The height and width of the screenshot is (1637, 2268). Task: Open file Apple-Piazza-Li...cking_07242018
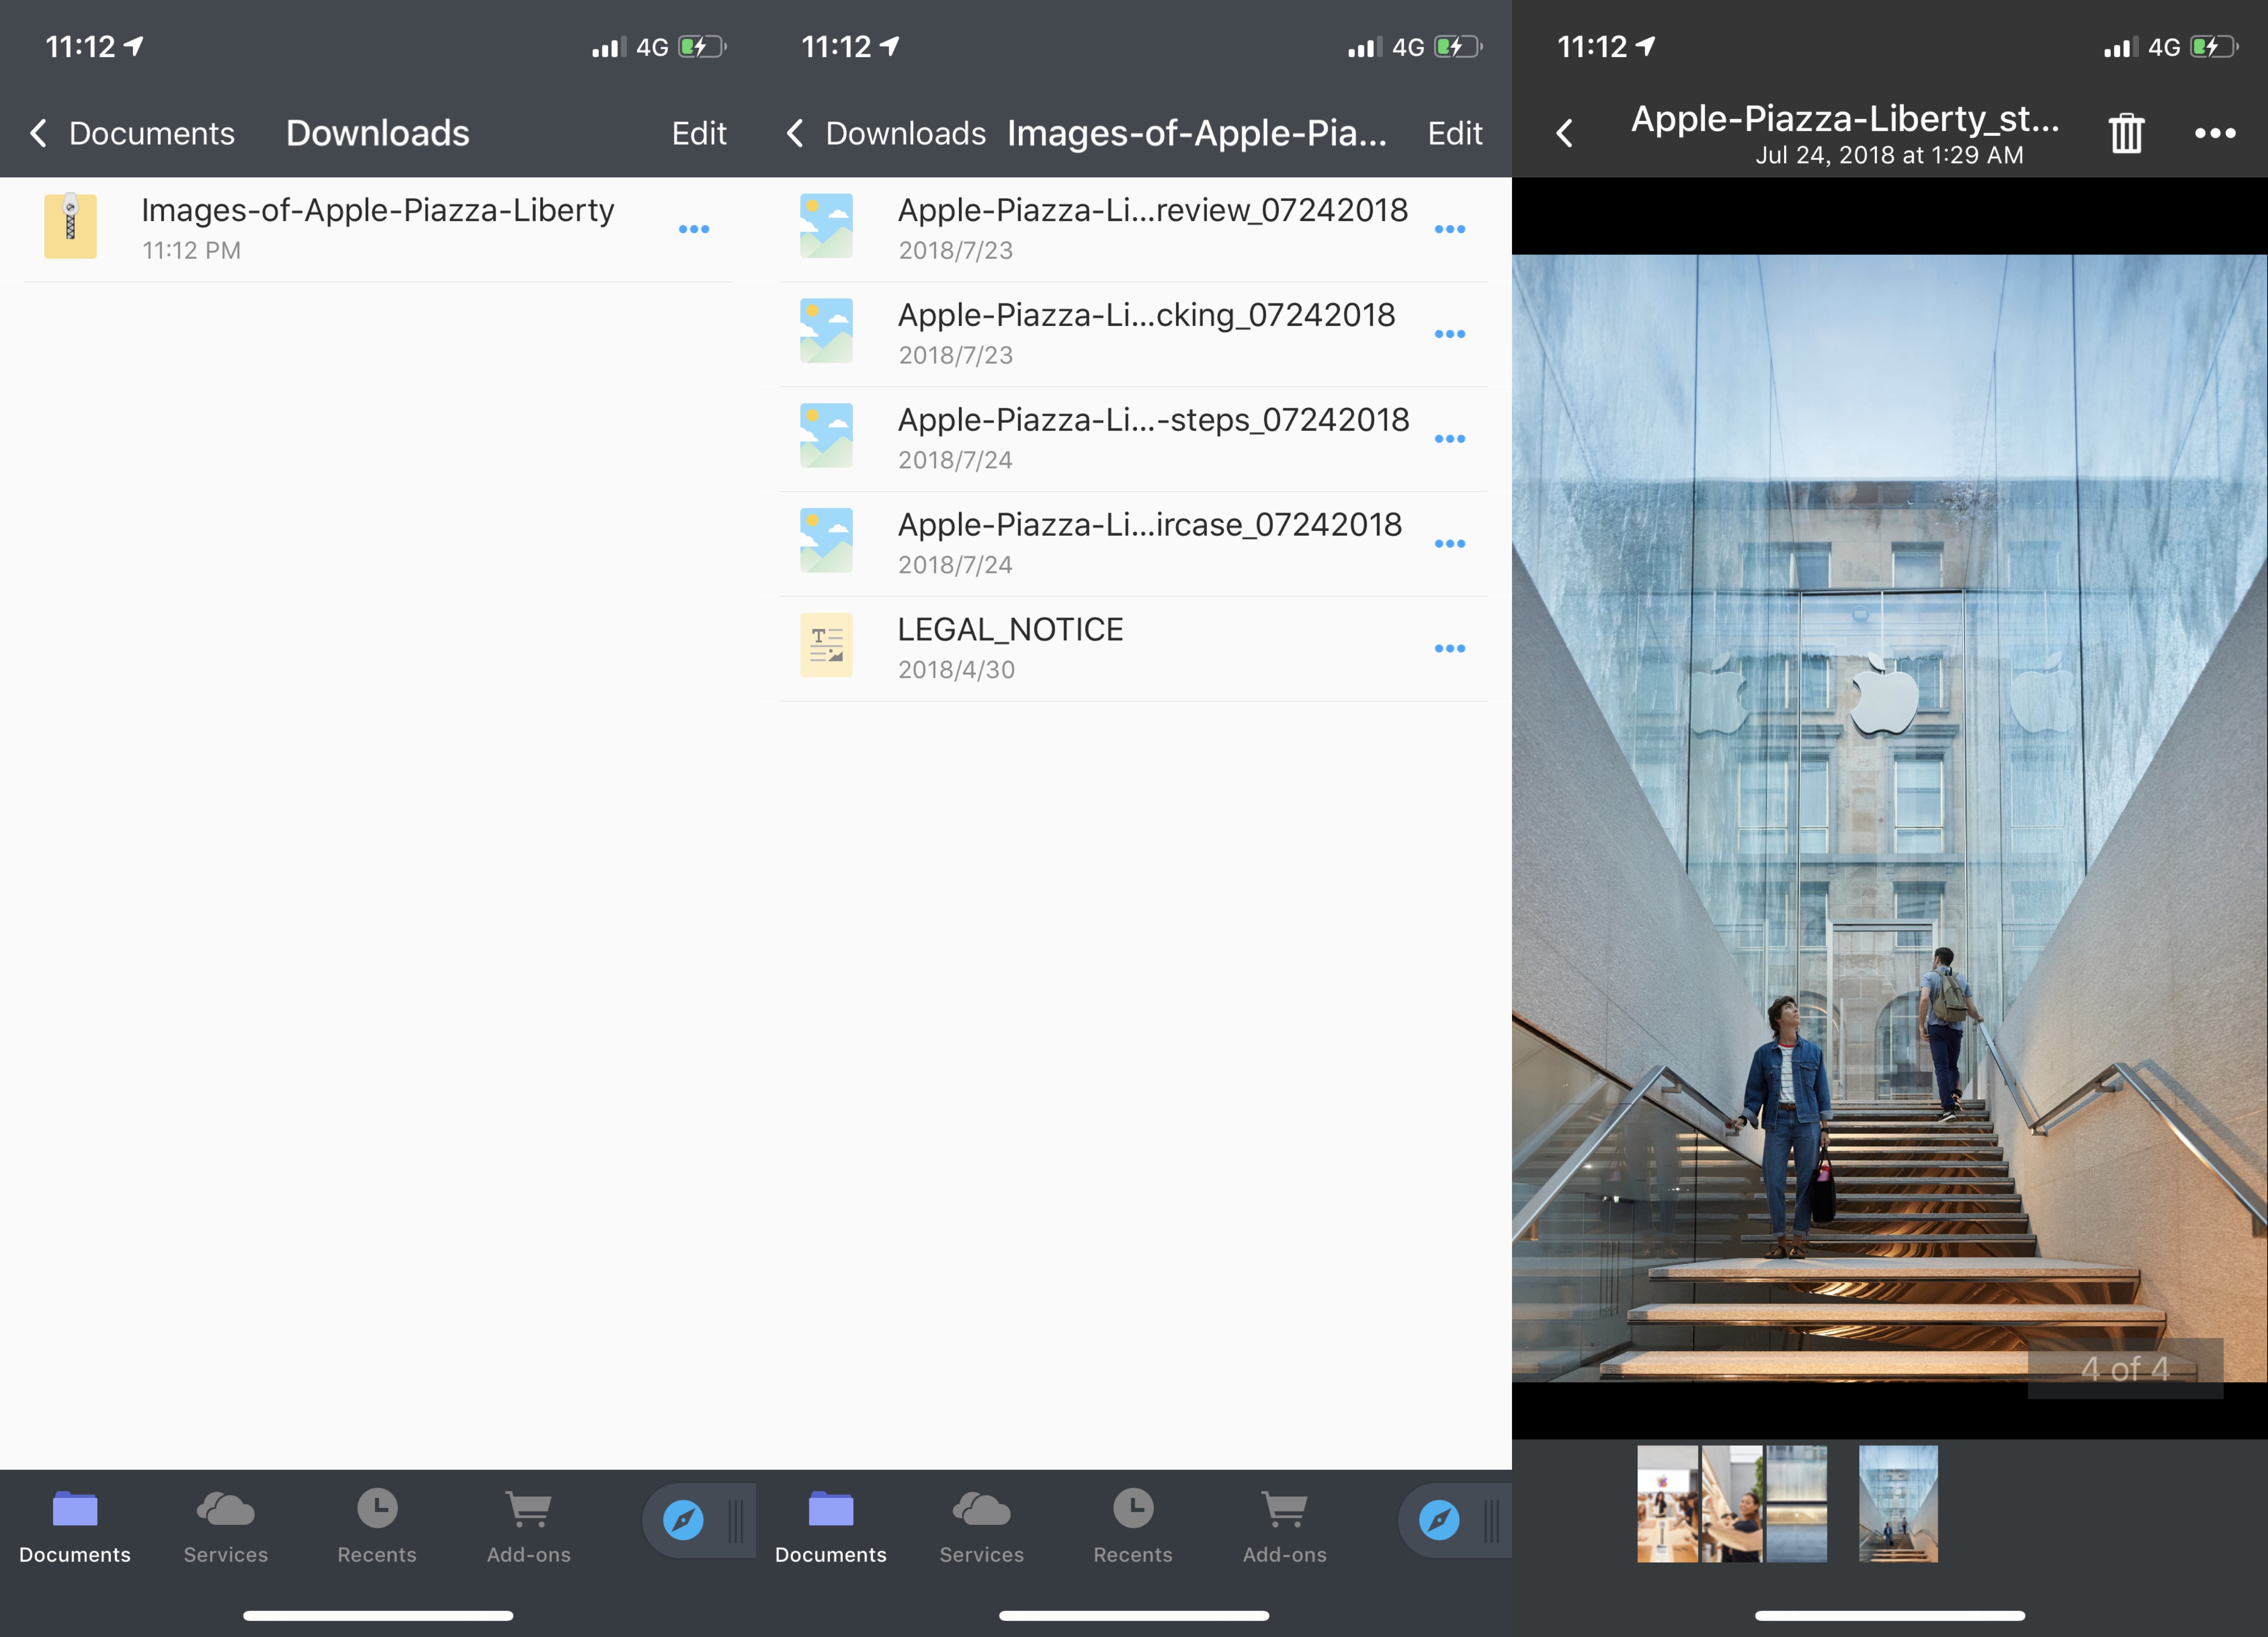1146,315
